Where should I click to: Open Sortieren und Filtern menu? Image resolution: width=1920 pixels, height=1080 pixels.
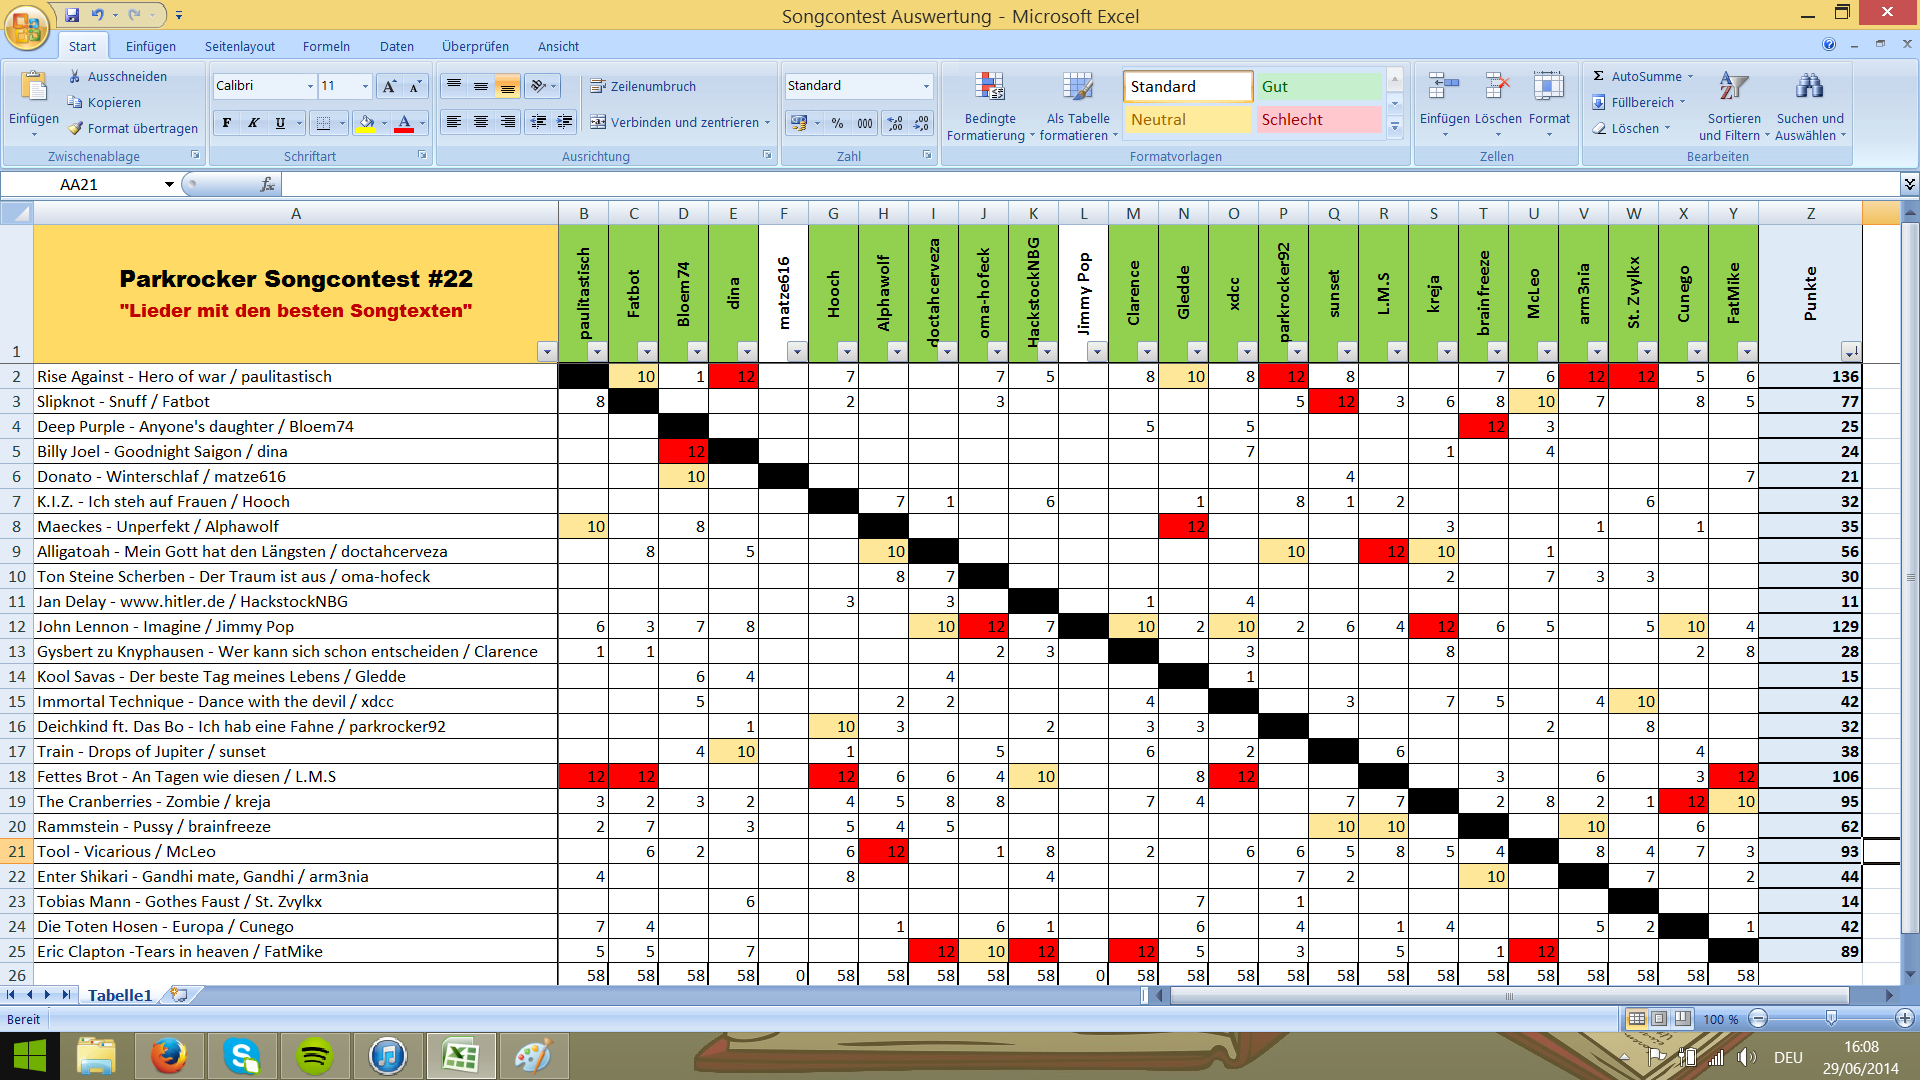(1733, 106)
